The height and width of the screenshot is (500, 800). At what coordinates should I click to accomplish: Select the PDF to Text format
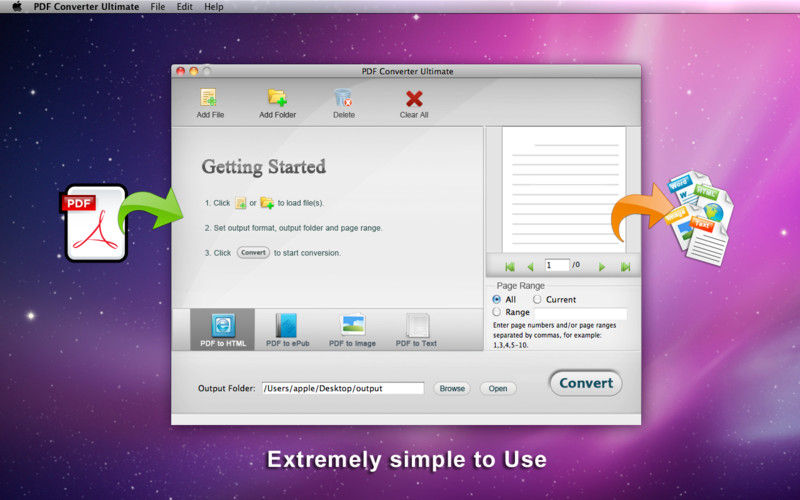[416, 330]
